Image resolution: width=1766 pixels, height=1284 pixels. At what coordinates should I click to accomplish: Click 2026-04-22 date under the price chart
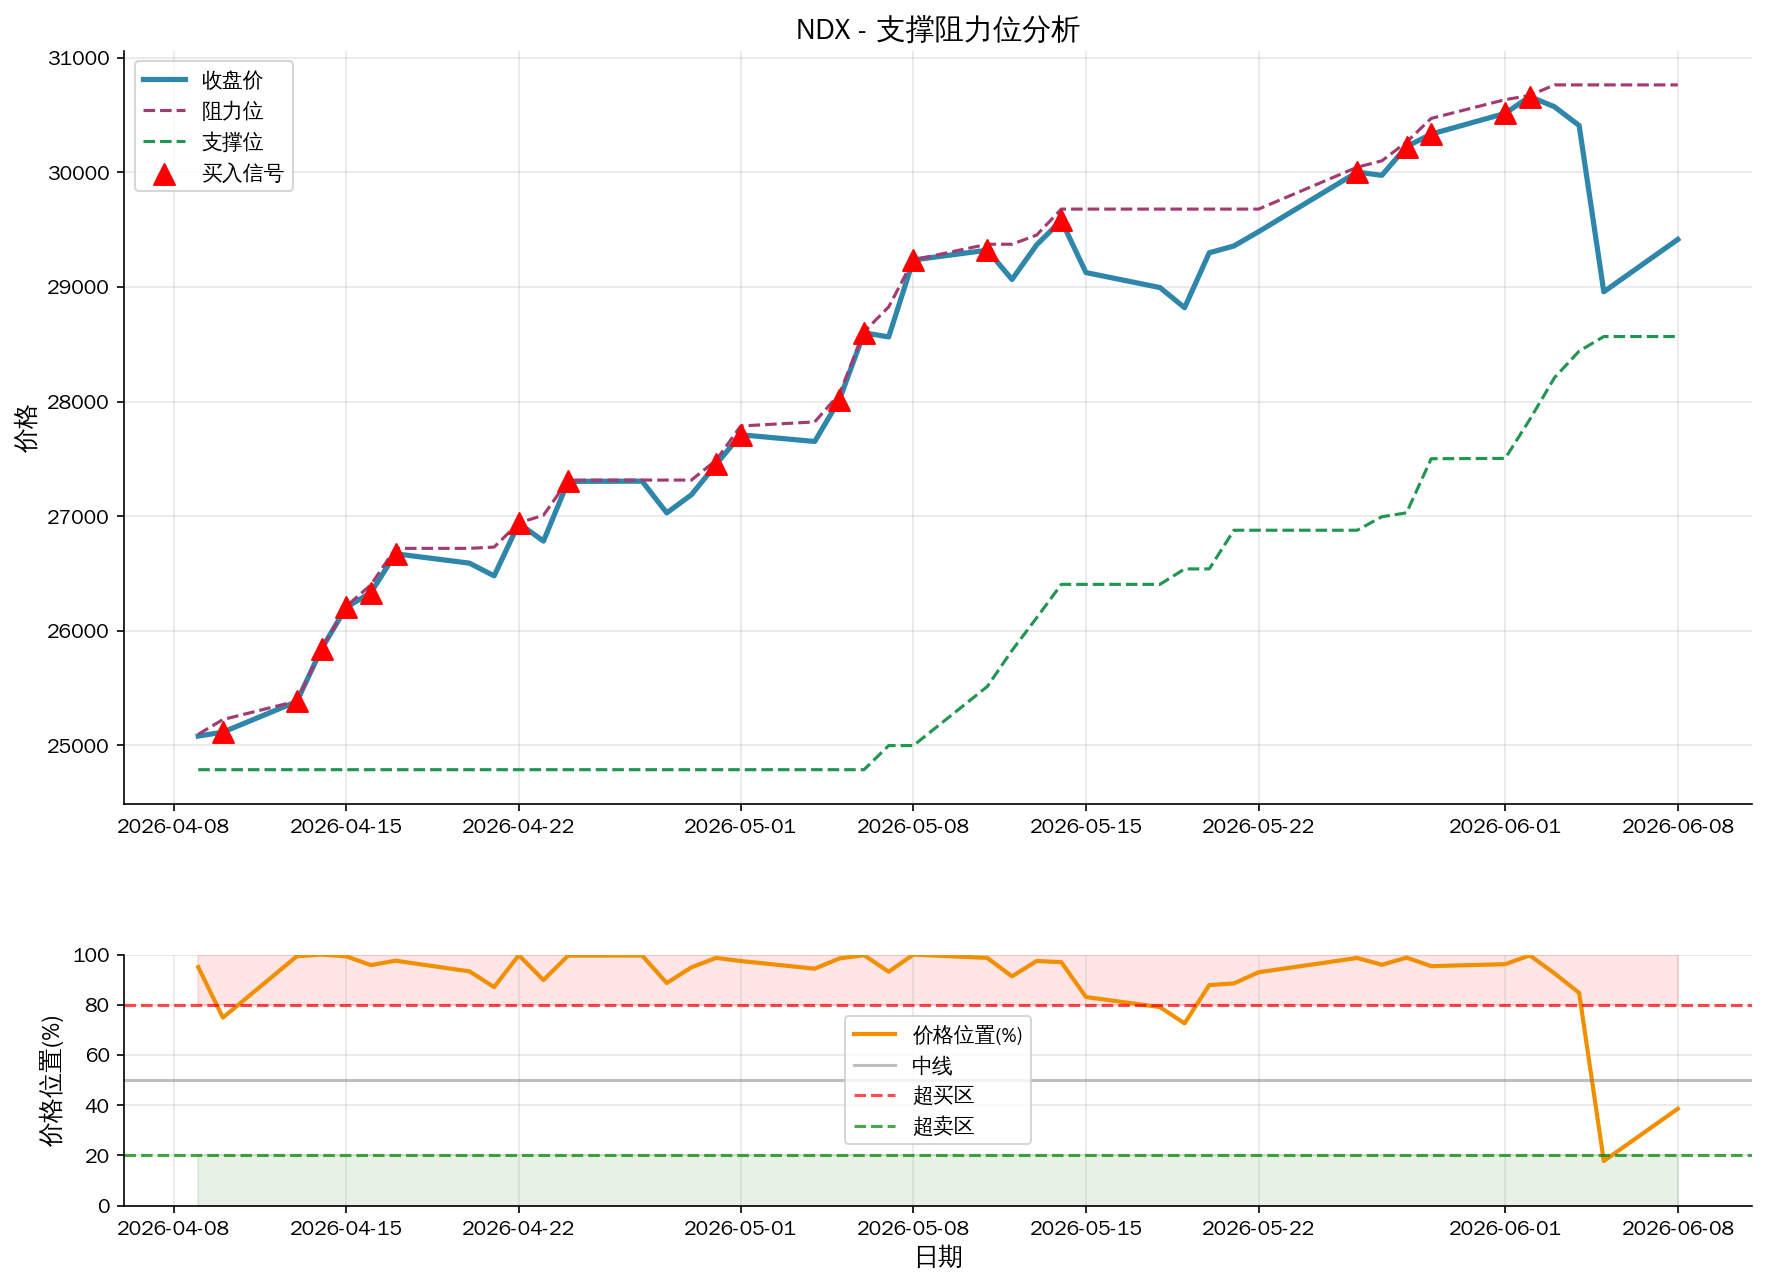coord(518,826)
